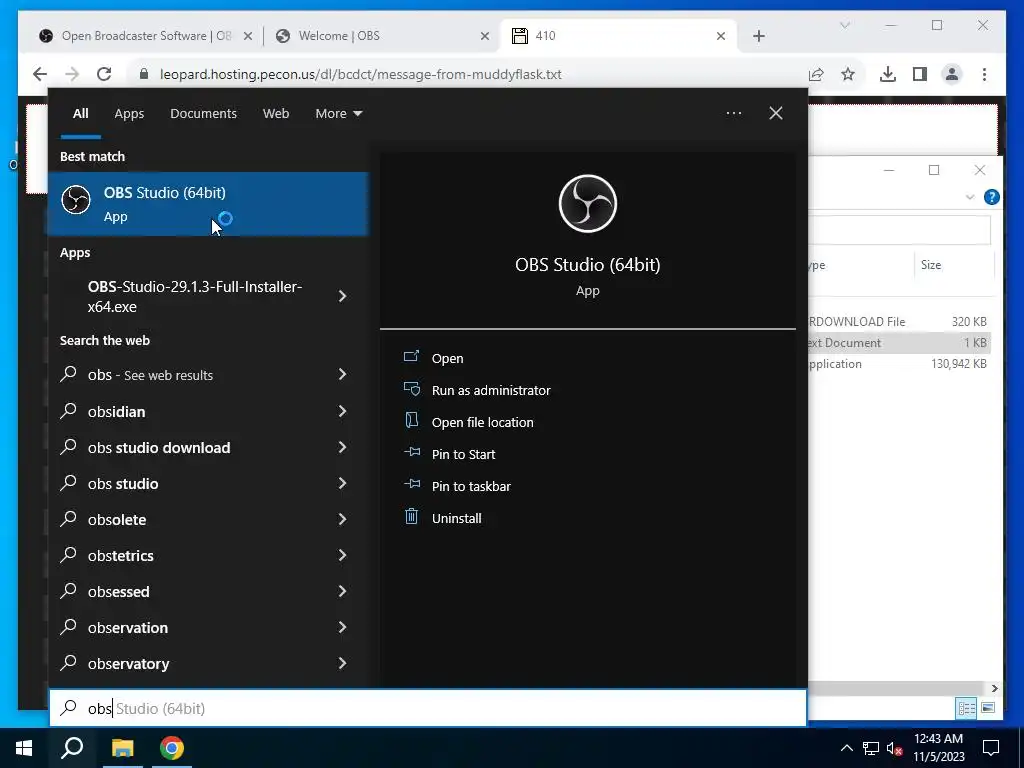Image resolution: width=1024 pixels, height=768 pixels.
Task: Expand File Explorer ribbon chevron
Action: (970, 197)
